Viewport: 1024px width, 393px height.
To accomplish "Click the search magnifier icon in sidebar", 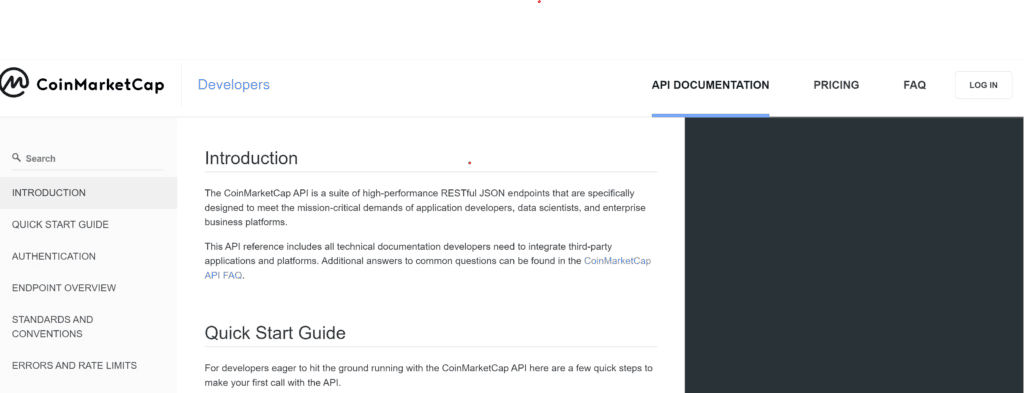I will 16,157.
